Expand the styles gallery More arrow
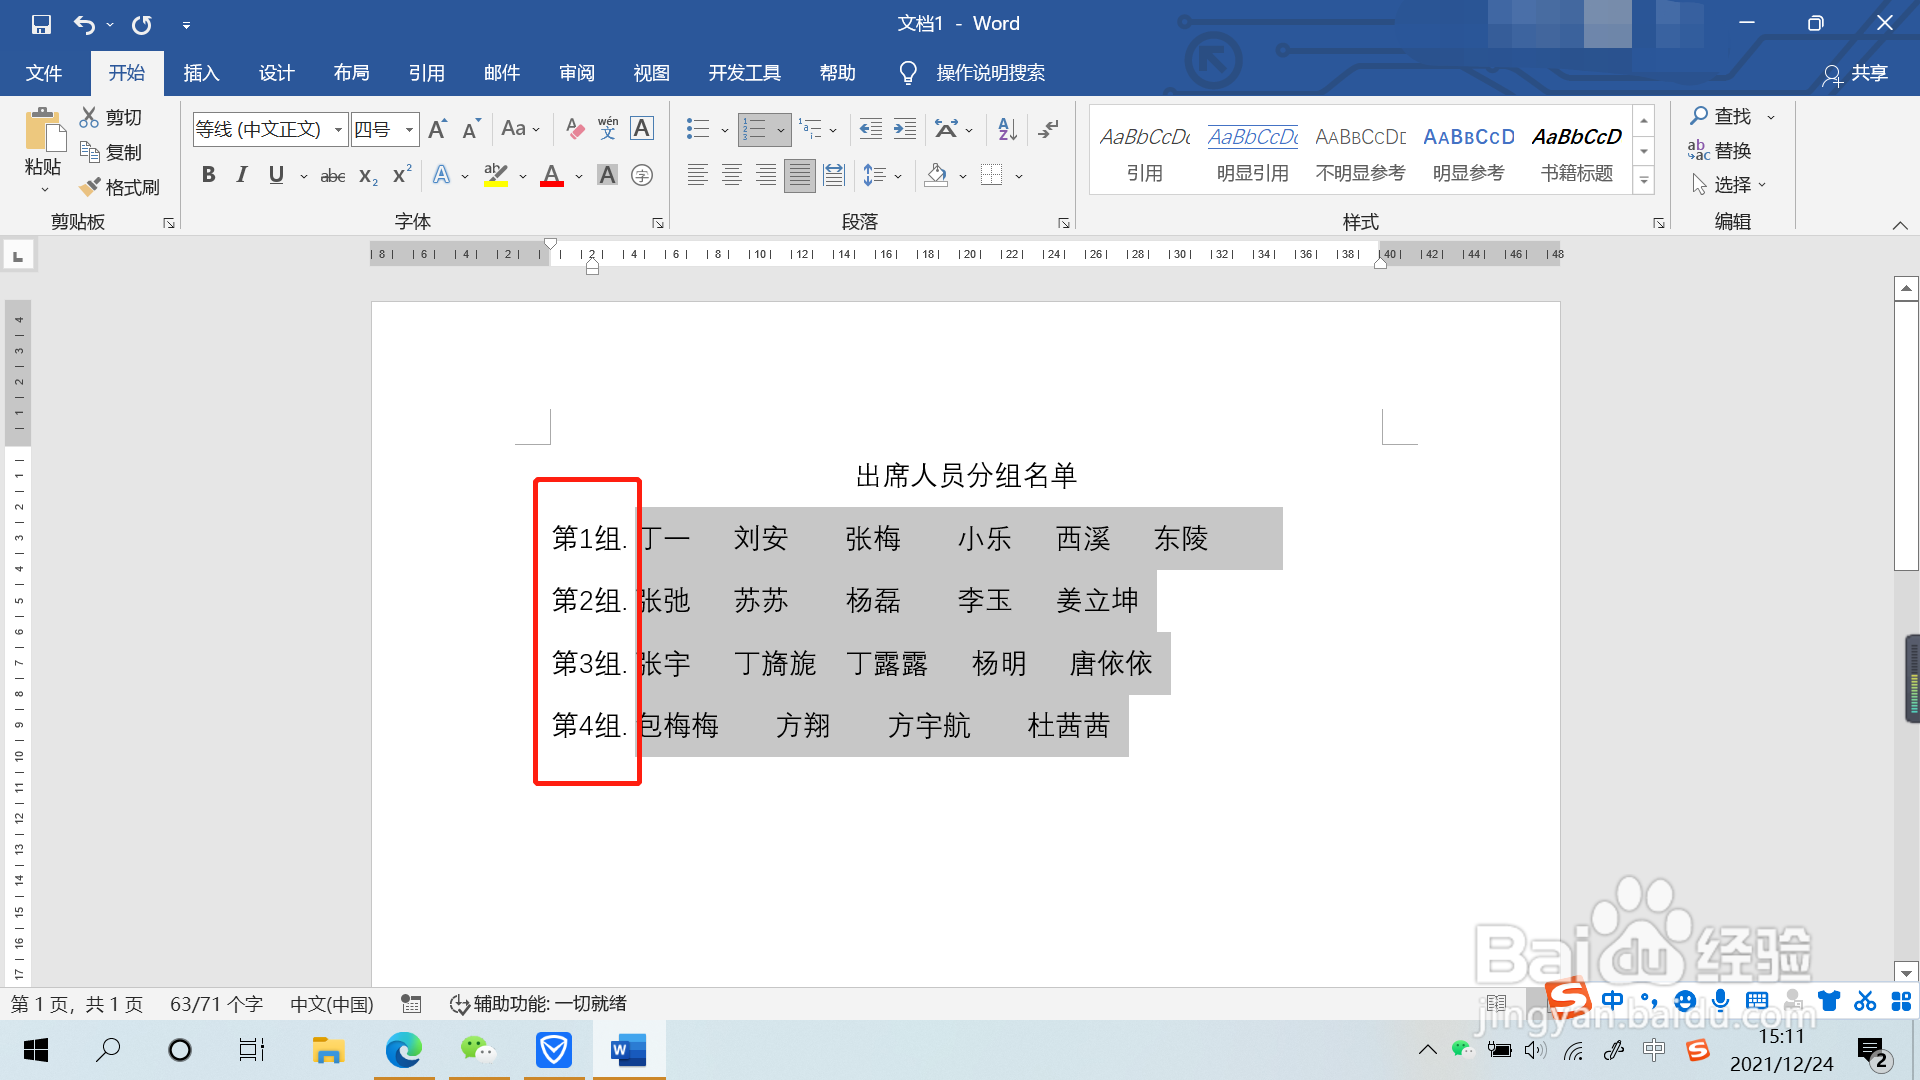Screen dimensions: 1920x1080 point(1644,181)
